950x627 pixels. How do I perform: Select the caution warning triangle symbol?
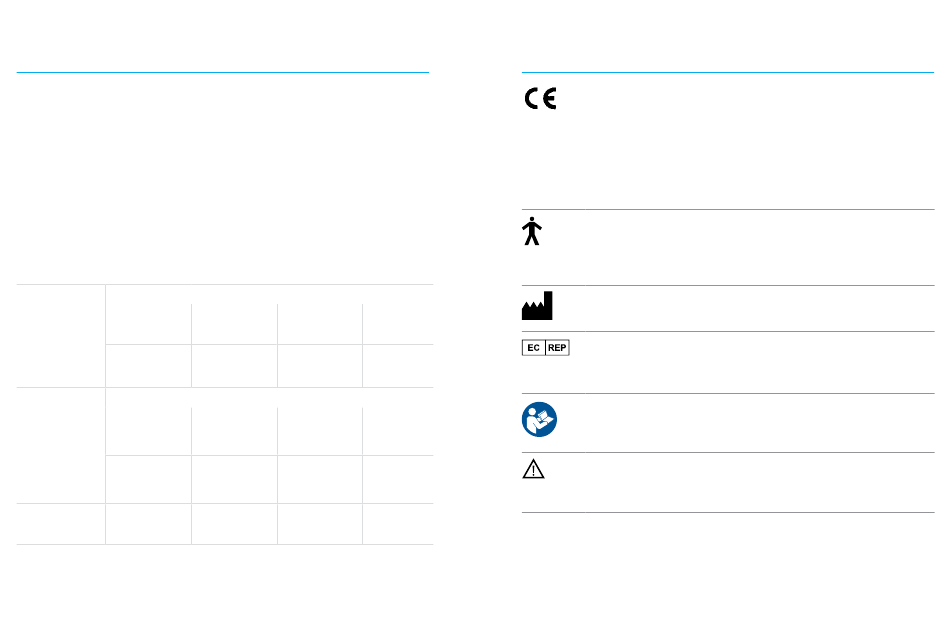point(533,469)
